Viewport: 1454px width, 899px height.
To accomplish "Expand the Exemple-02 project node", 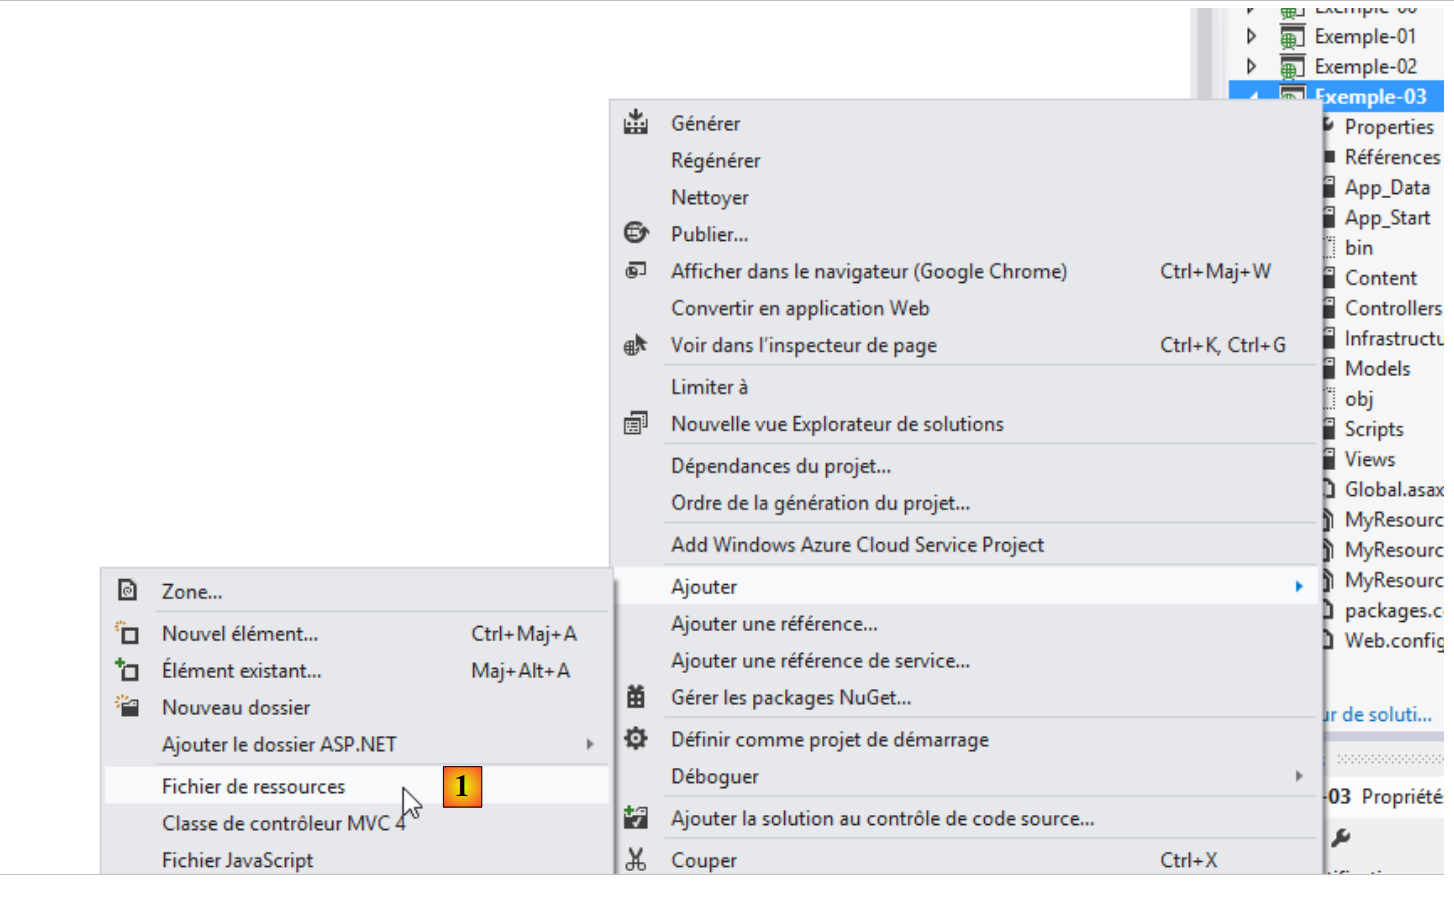I will (1251, 66).
